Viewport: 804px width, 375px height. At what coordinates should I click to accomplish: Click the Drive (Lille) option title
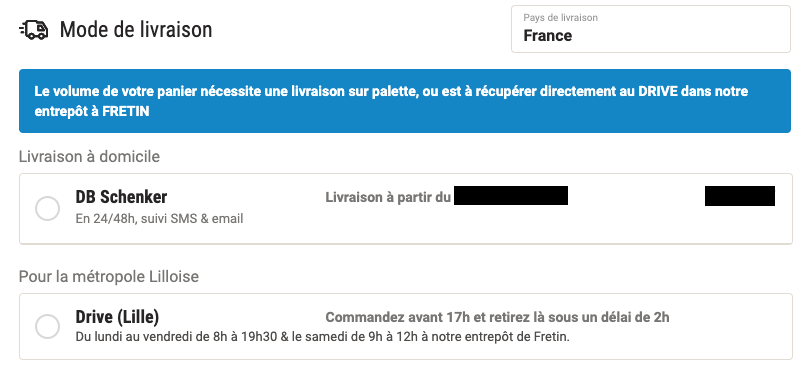(x=117, y=317)
